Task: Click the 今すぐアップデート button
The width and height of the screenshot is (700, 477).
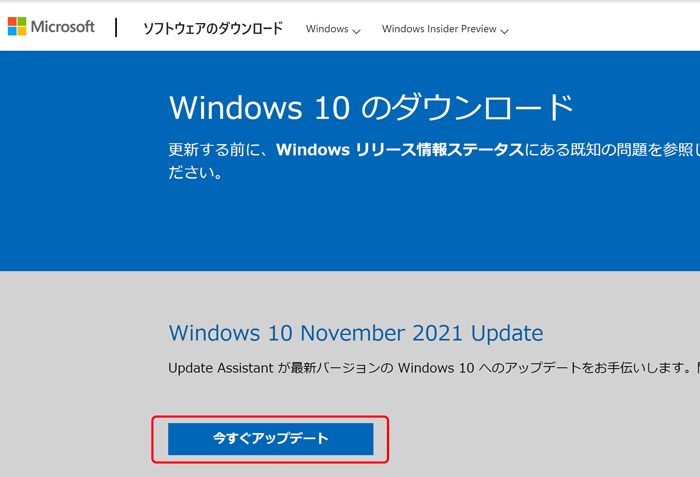Action: 271,439
